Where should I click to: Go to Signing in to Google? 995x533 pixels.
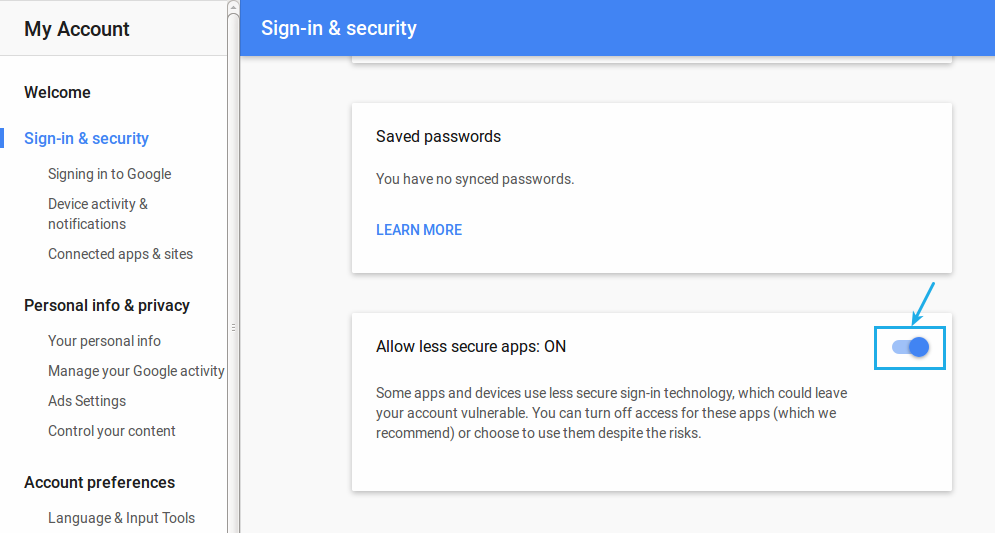click(x=110, y=174)
